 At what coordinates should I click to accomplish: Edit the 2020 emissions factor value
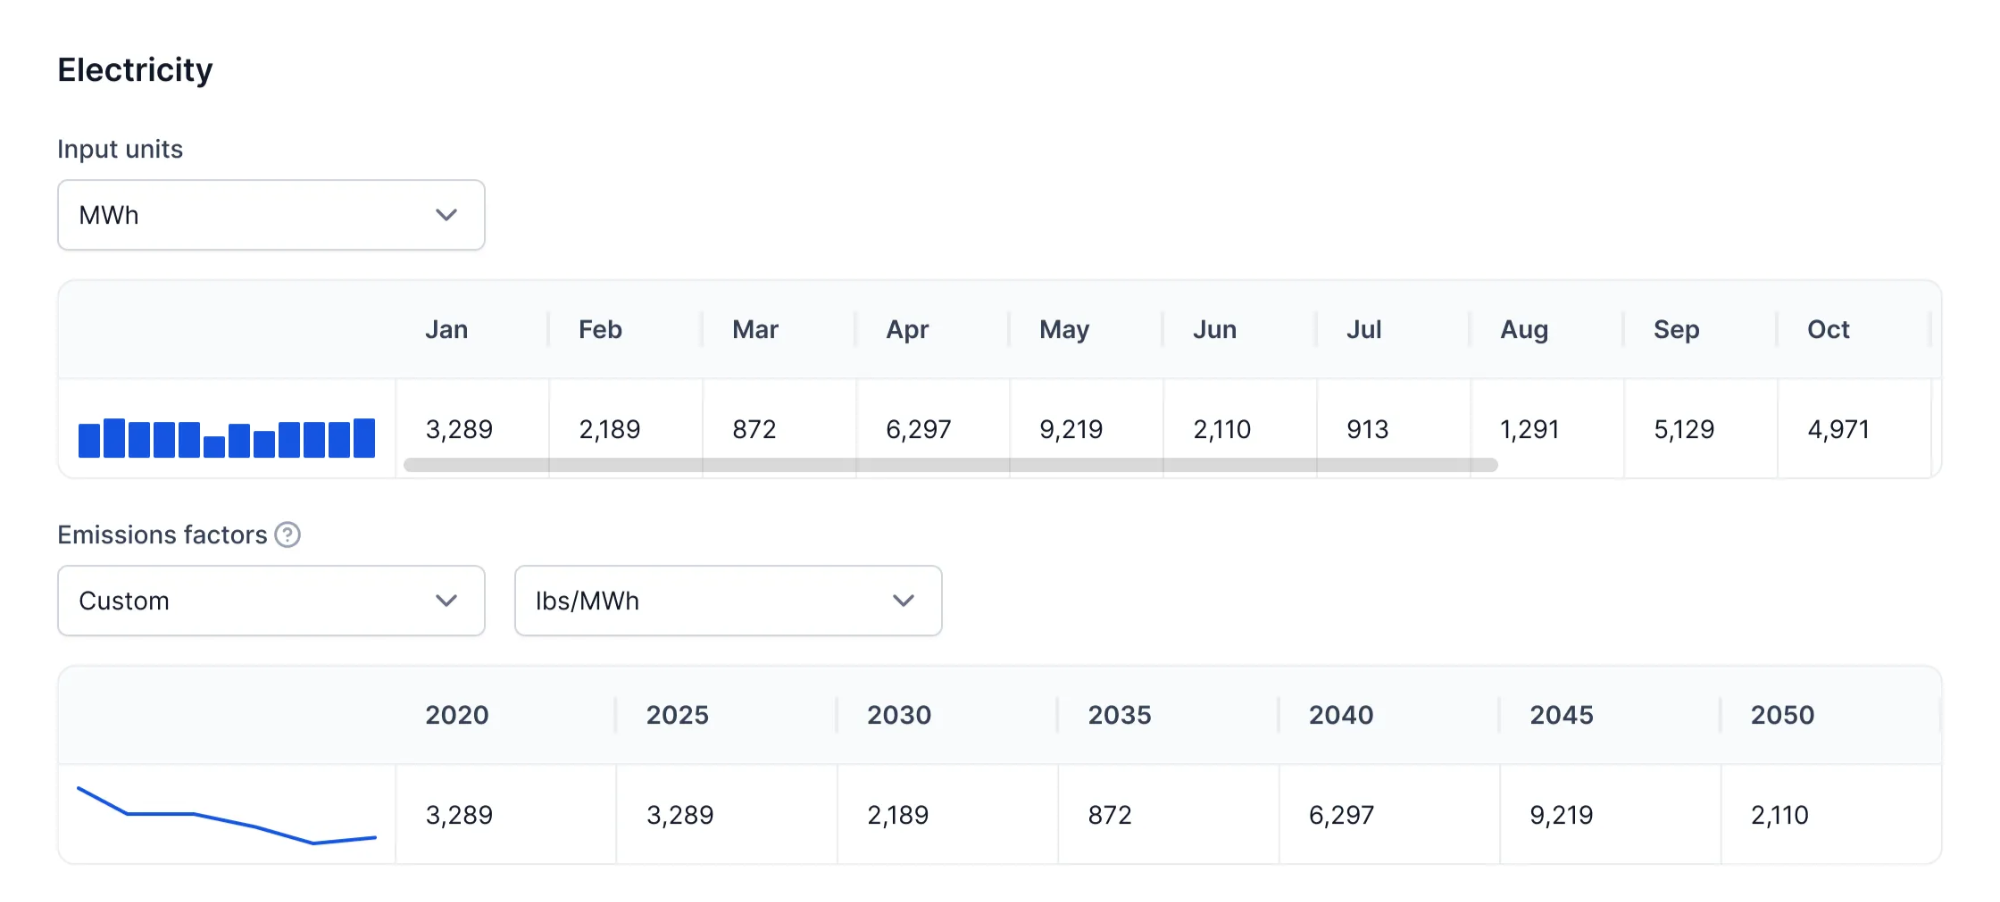click(505, 815)
